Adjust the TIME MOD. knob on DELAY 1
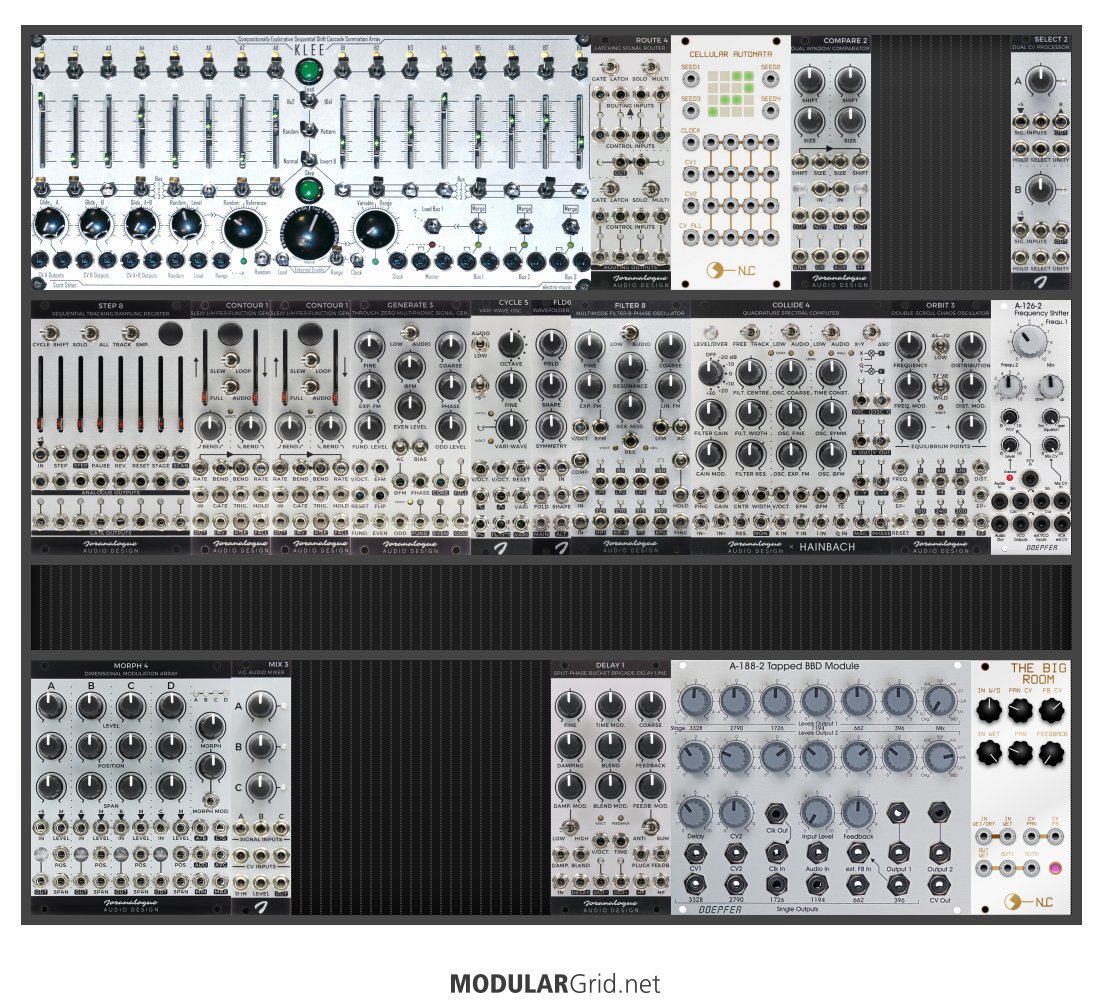The height and width of the screenshot is (1005, 1112). point(610,706)
